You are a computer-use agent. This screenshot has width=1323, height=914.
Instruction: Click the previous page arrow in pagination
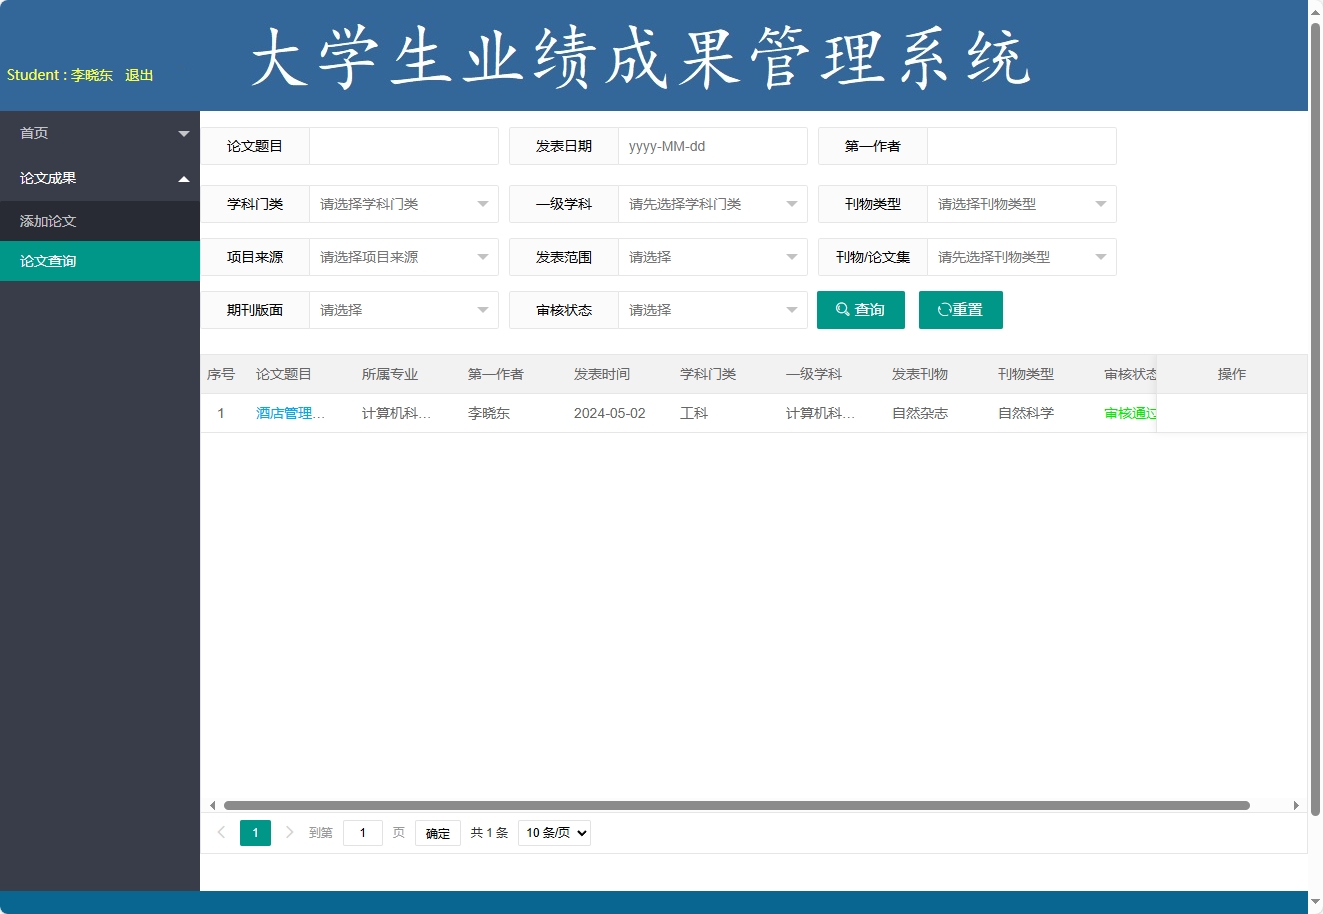pos(221,832)
